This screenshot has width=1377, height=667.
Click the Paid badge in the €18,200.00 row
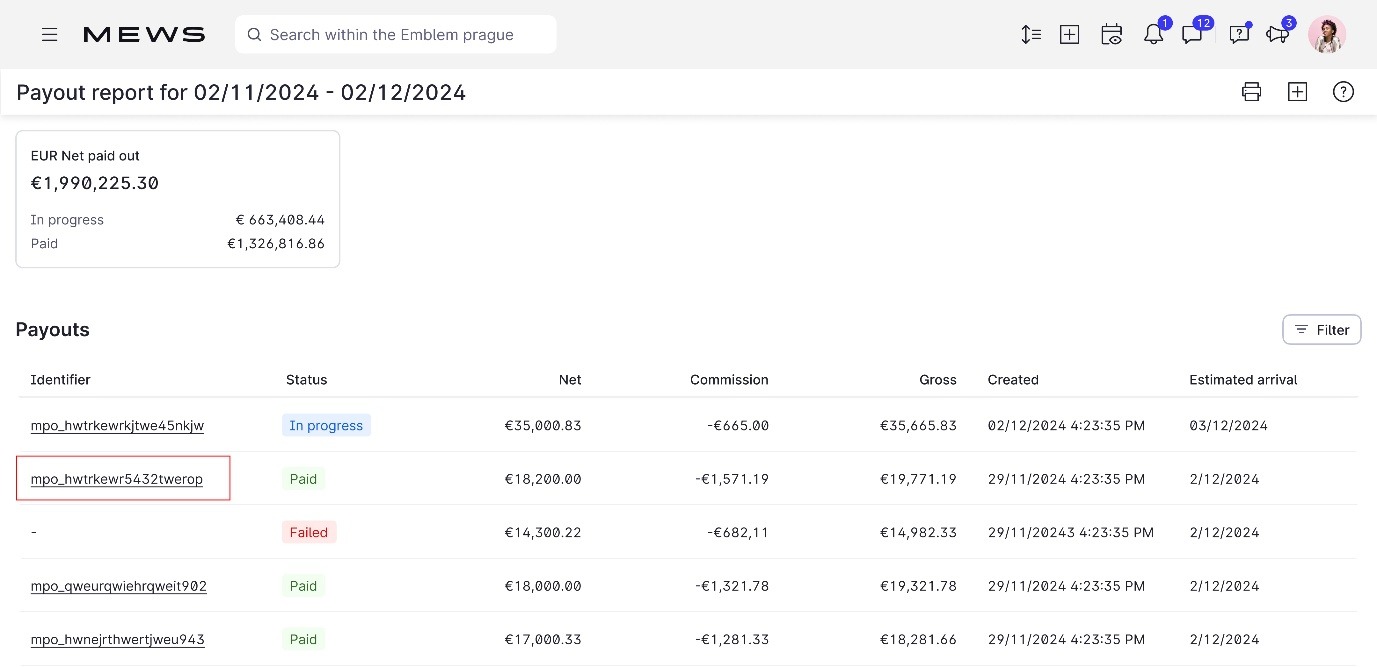[x=303, y=479]
